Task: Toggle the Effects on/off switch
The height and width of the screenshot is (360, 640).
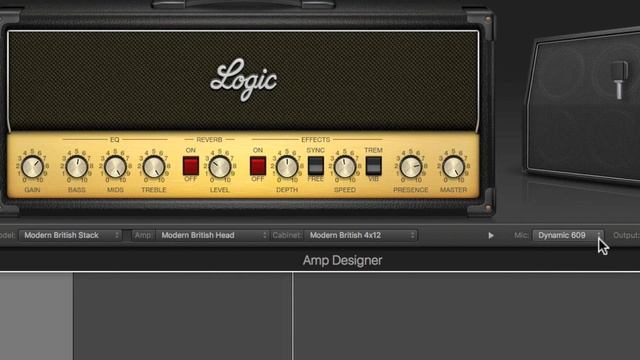Action: (258, 166)
